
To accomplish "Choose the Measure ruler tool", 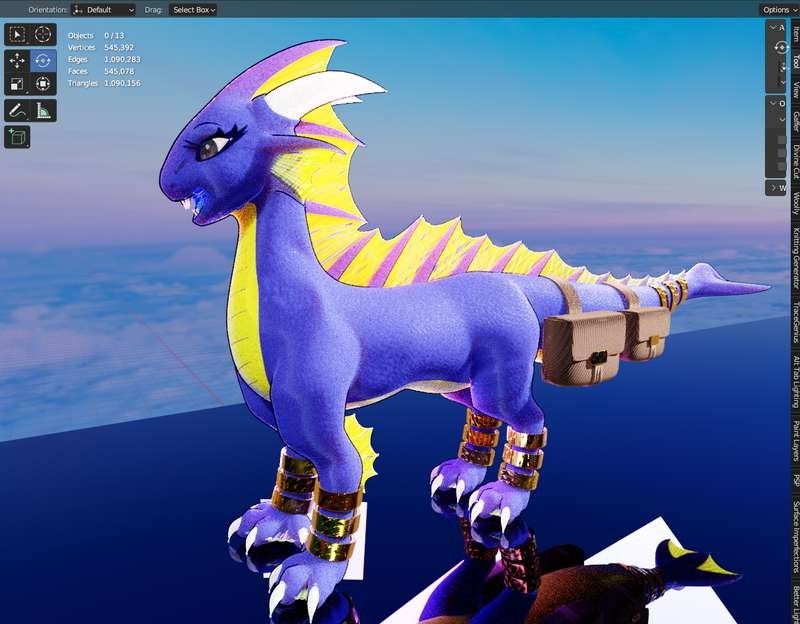I will 43,111.
